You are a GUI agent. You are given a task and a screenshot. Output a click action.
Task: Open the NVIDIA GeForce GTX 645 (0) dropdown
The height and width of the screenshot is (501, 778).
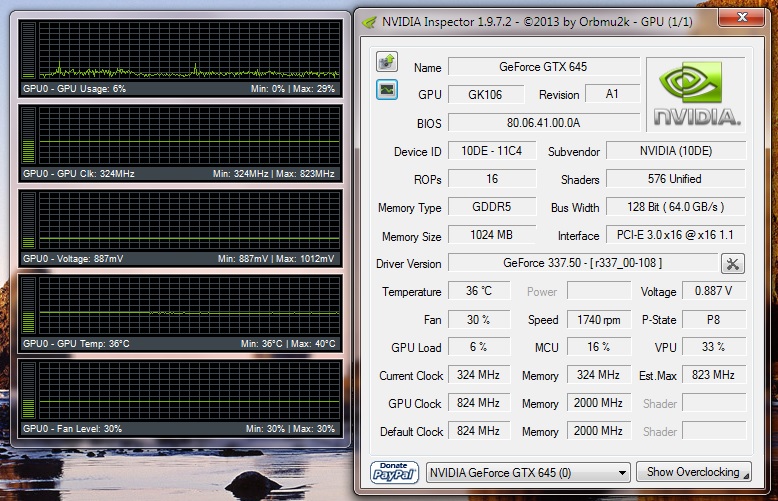click(528, 473)
